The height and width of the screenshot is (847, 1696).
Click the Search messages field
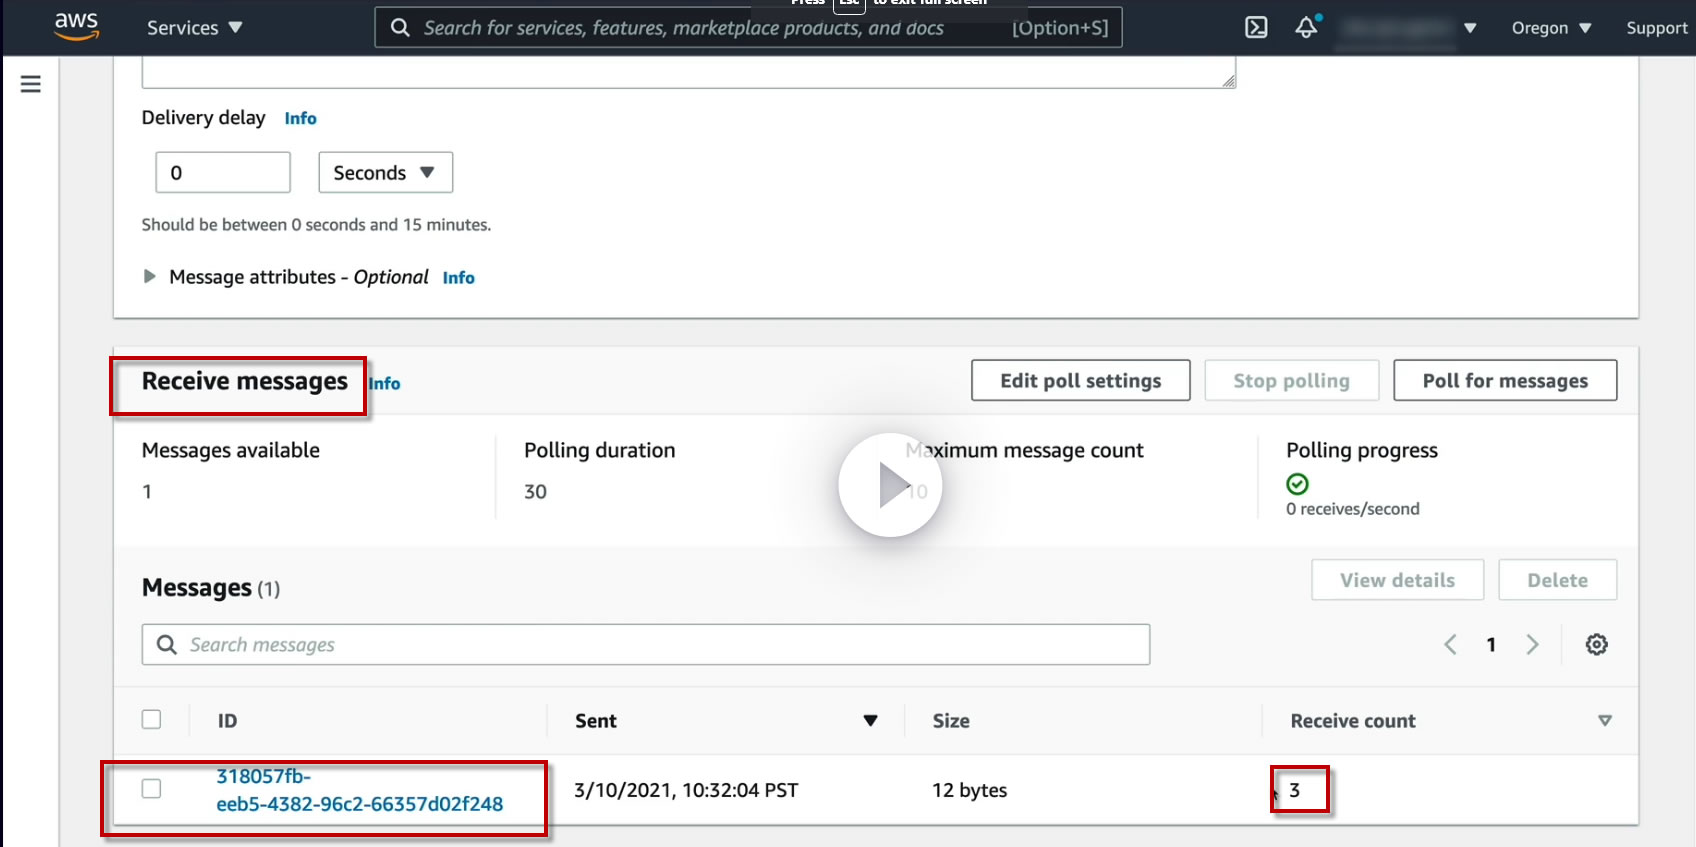(x=660, y=645)
